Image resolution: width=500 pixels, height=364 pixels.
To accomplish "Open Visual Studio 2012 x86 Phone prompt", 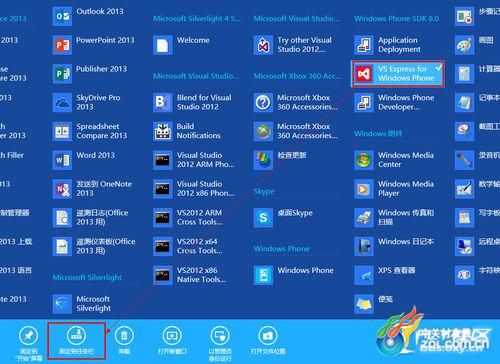I will [x=194, y=189].
